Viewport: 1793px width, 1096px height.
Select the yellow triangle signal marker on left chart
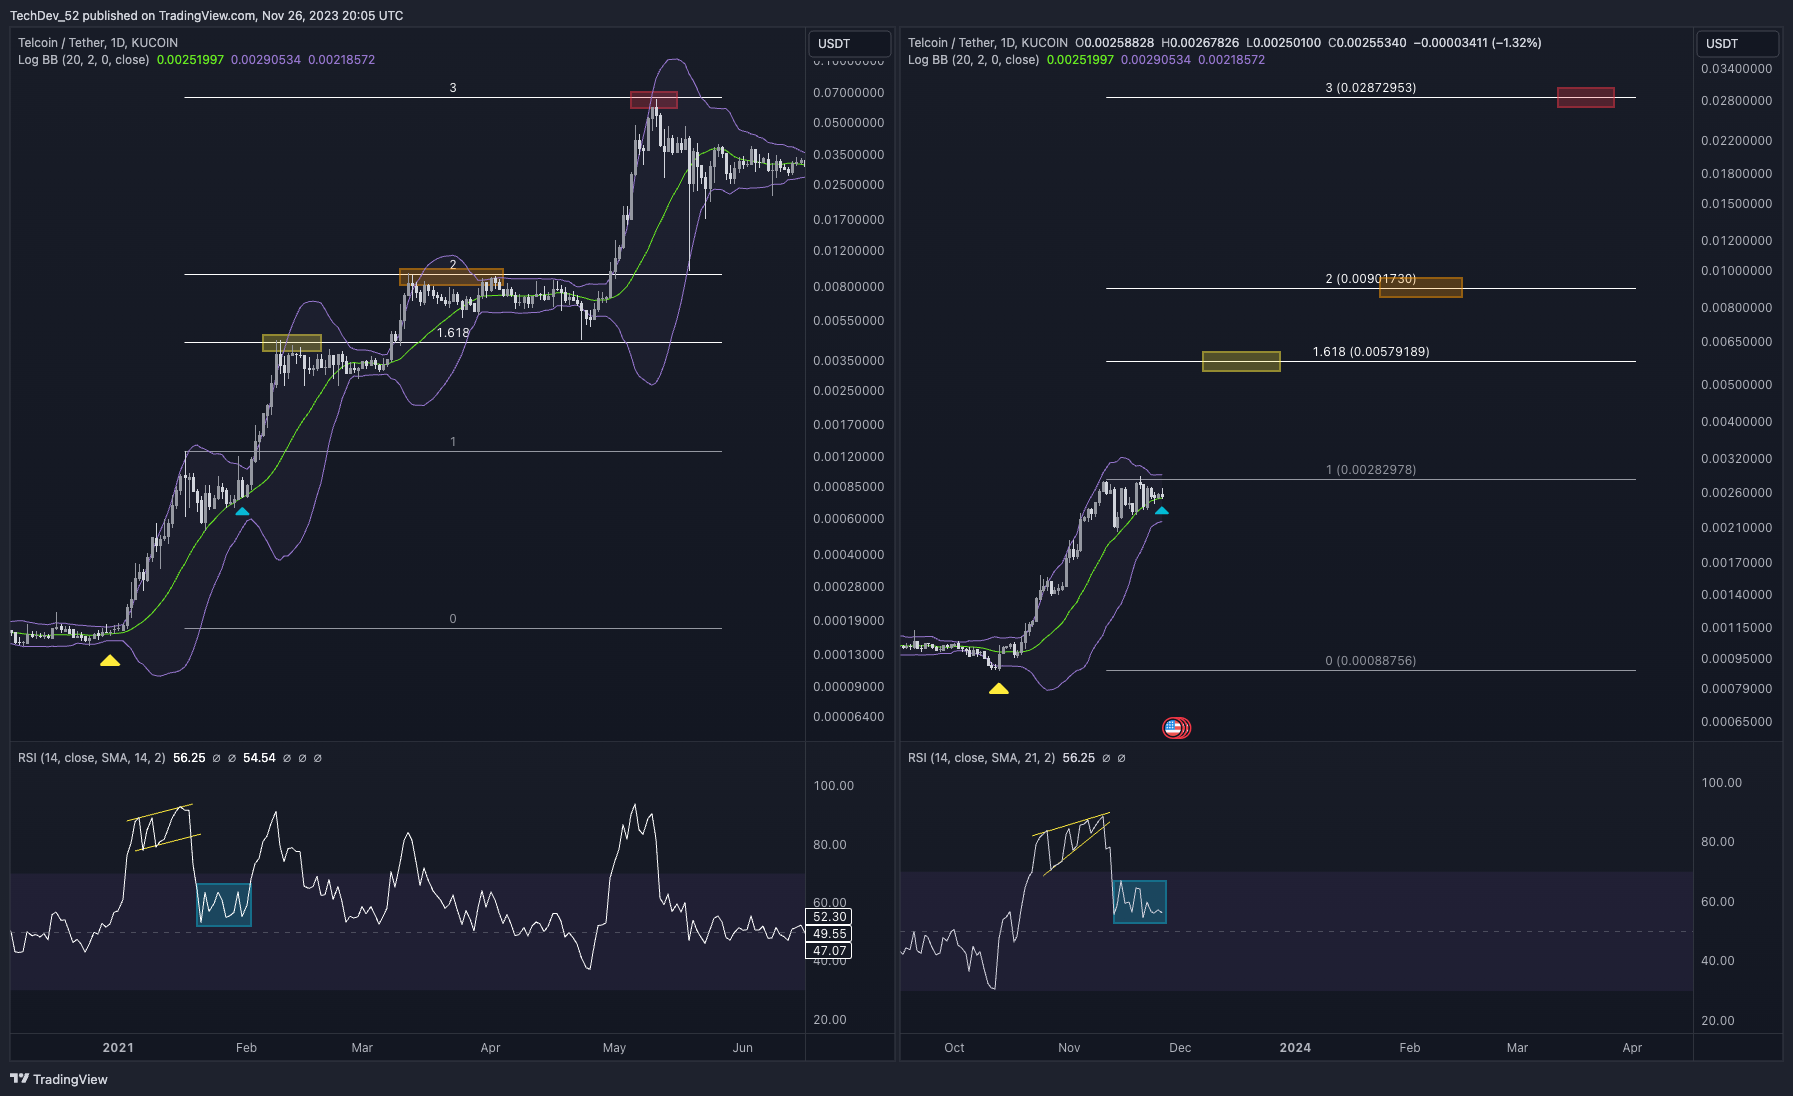[111, 660]
